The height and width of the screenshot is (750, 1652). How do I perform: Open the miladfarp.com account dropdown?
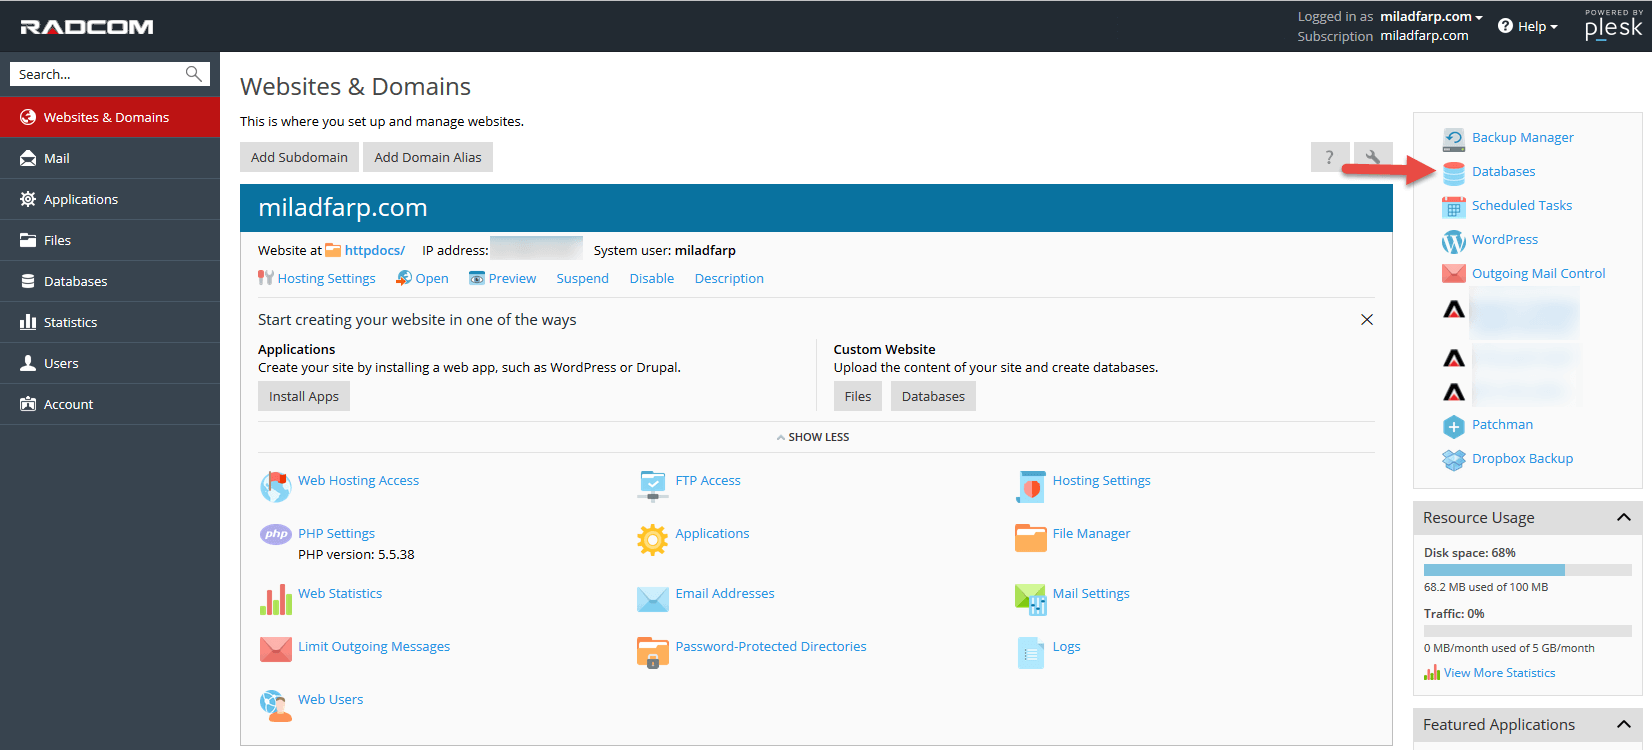[x=1431, y=17]
